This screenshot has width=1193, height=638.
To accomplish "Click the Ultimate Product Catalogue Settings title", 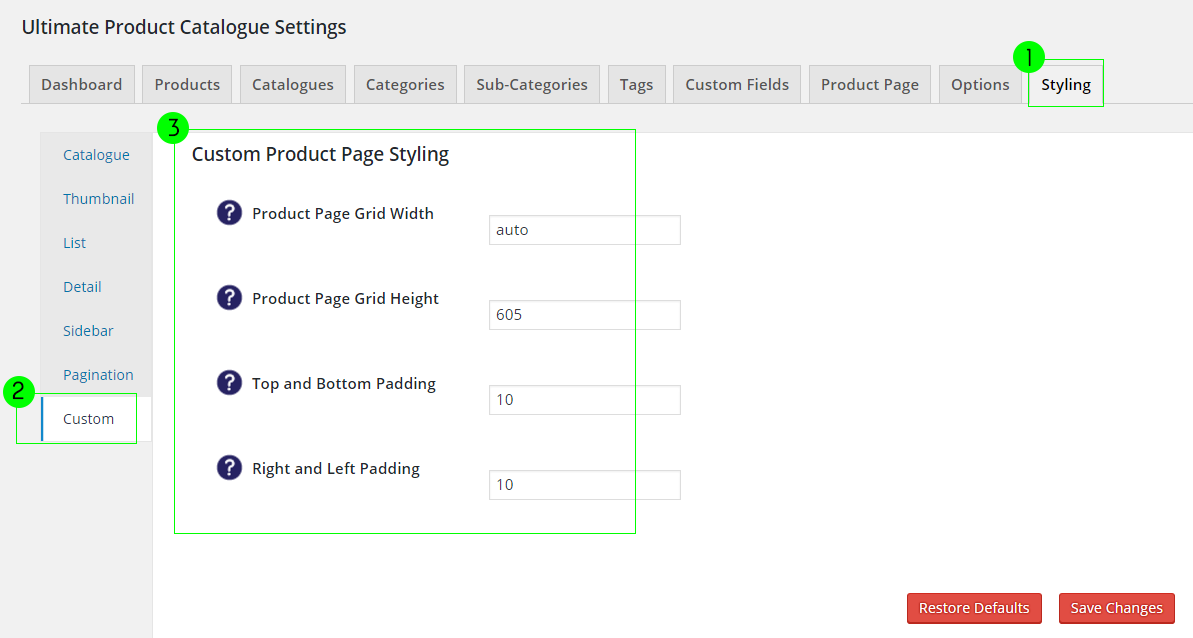I will pos(184,27).
